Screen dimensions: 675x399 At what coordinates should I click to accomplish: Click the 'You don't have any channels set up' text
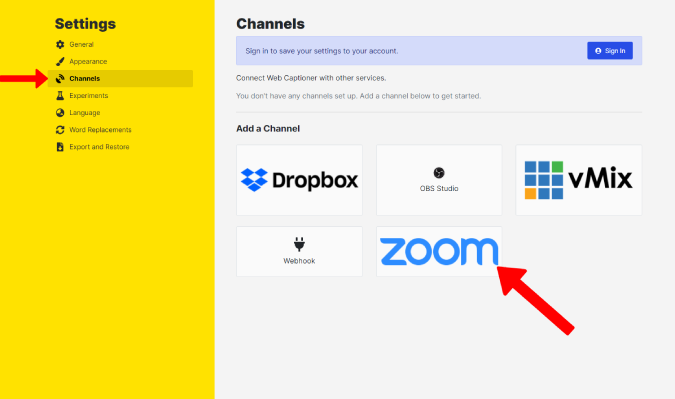358,96
